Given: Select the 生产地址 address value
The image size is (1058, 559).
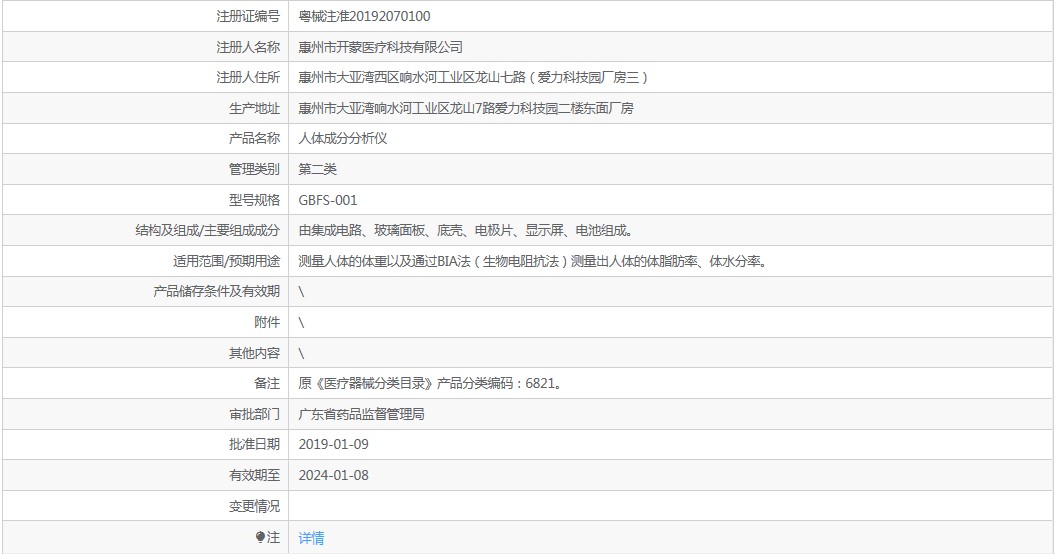Looking at the screenshot, I should coord(466,109).
